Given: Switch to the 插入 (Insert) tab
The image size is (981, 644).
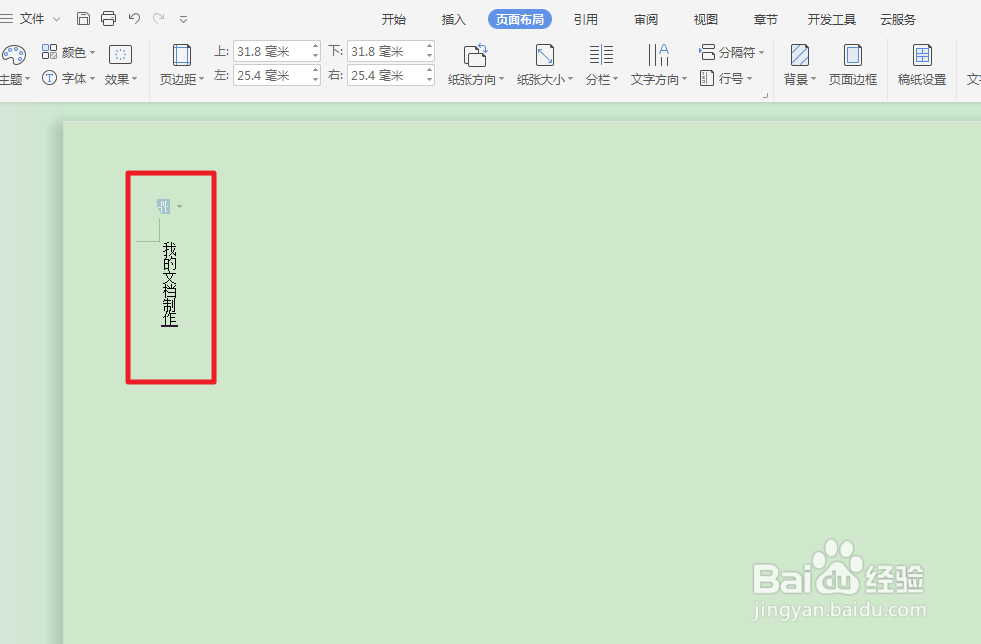Looking at the screenshot, I should point(452,18).
